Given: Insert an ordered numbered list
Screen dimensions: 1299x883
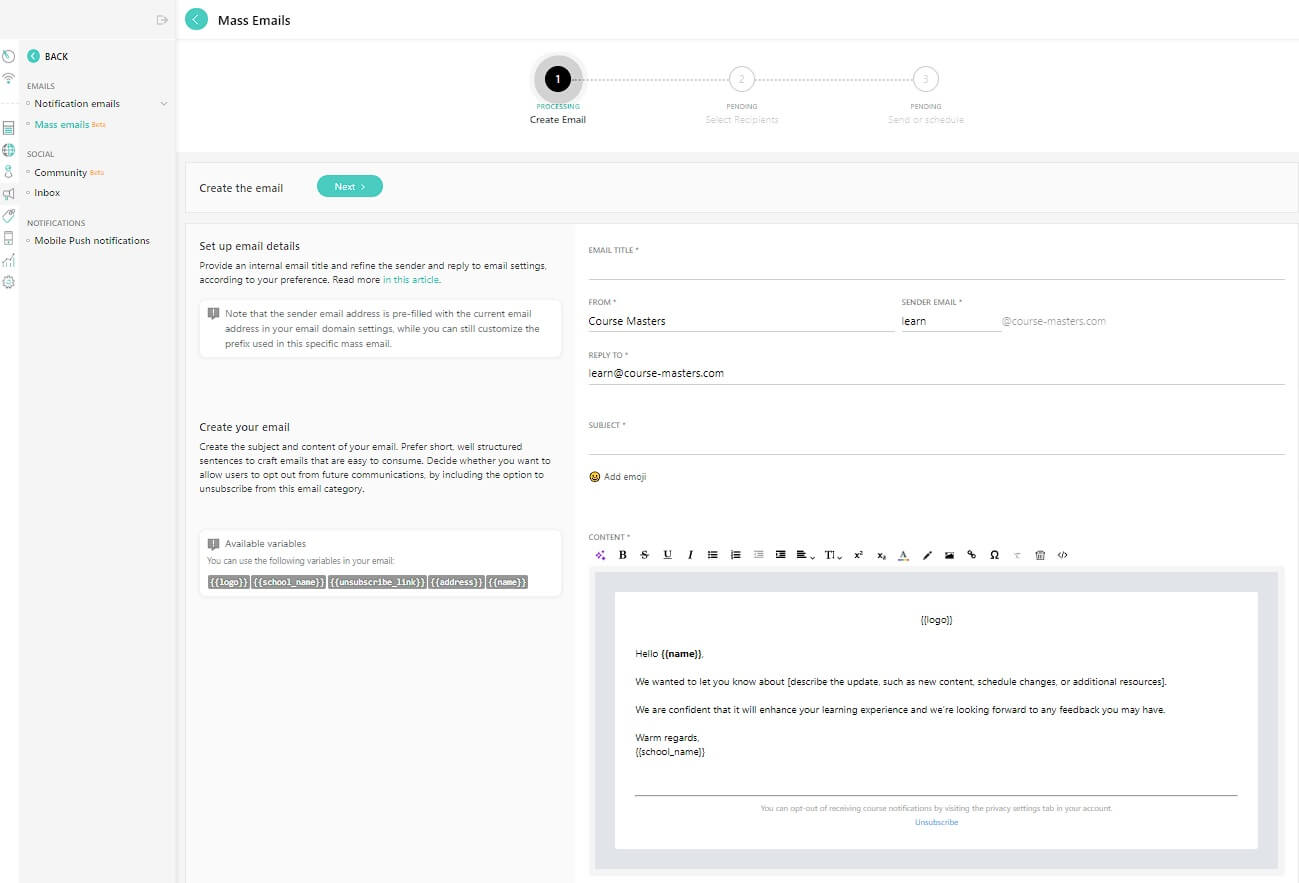Looking at the screenshot, I should (x=736, y=555).
